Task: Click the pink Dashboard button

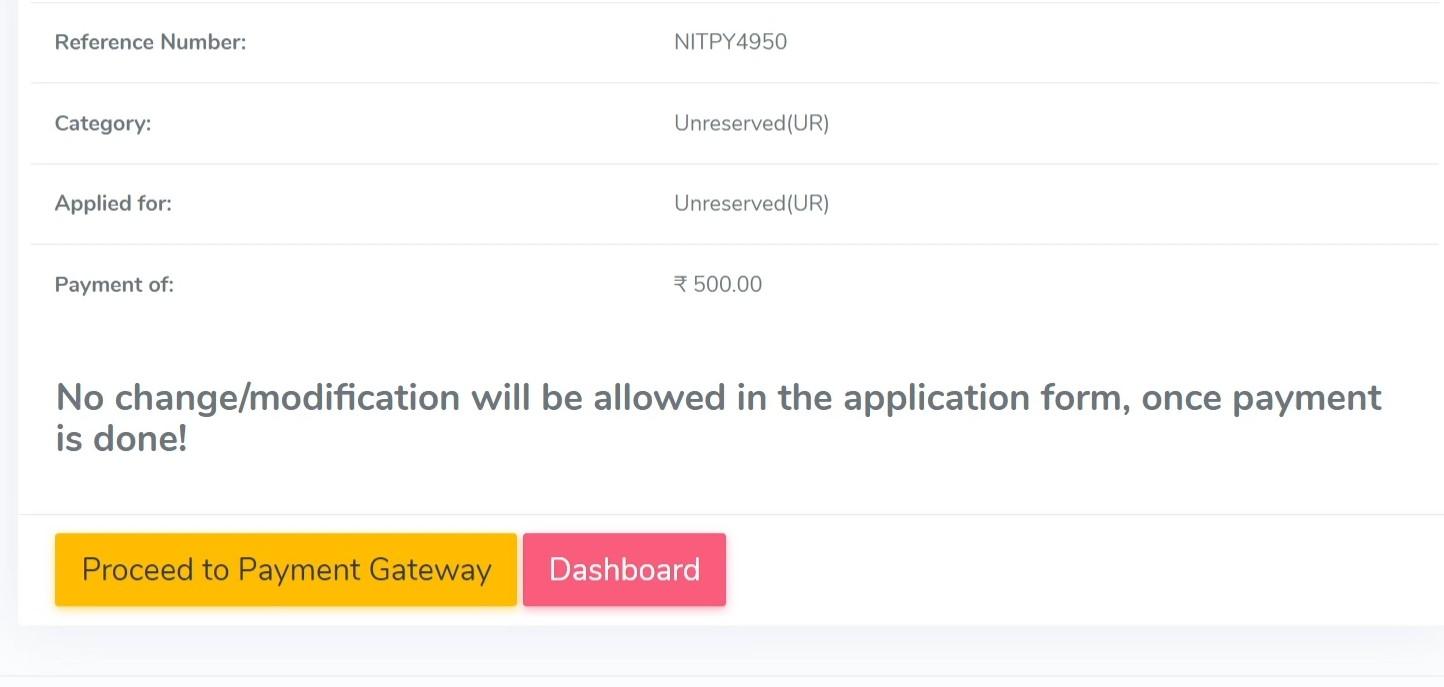Action: pyautogui.click(x=623, y=569)
